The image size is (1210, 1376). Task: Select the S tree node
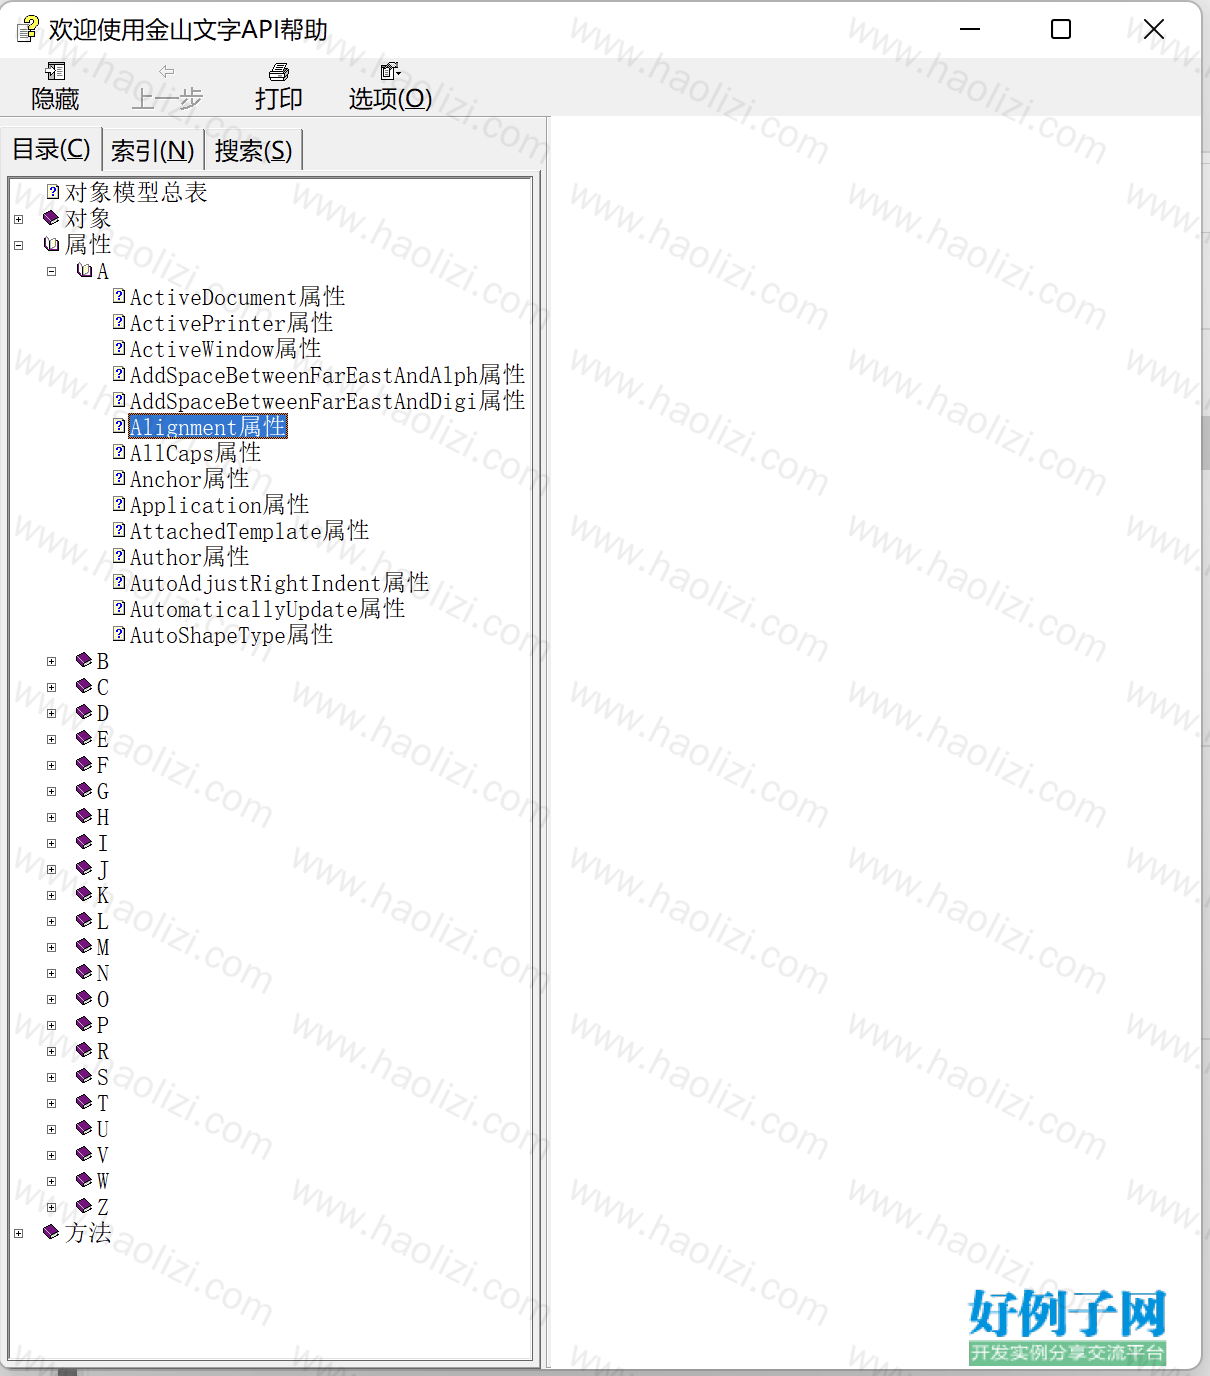tap(102, 1077)
